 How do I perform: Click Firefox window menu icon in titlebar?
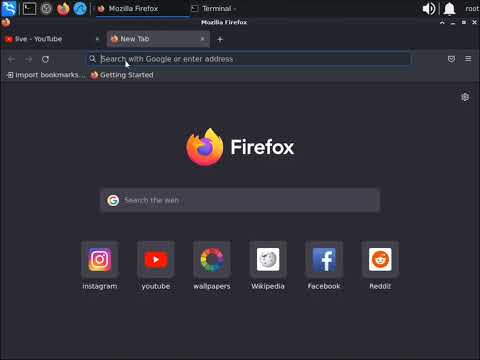[x=6, y=23]
